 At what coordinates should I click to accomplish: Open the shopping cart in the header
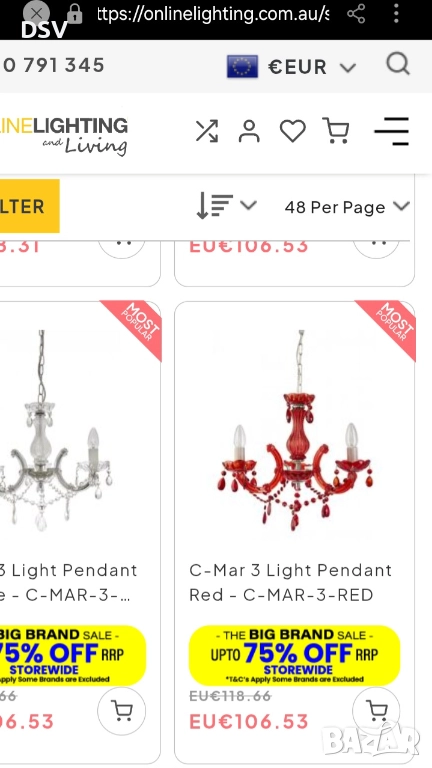336,131
